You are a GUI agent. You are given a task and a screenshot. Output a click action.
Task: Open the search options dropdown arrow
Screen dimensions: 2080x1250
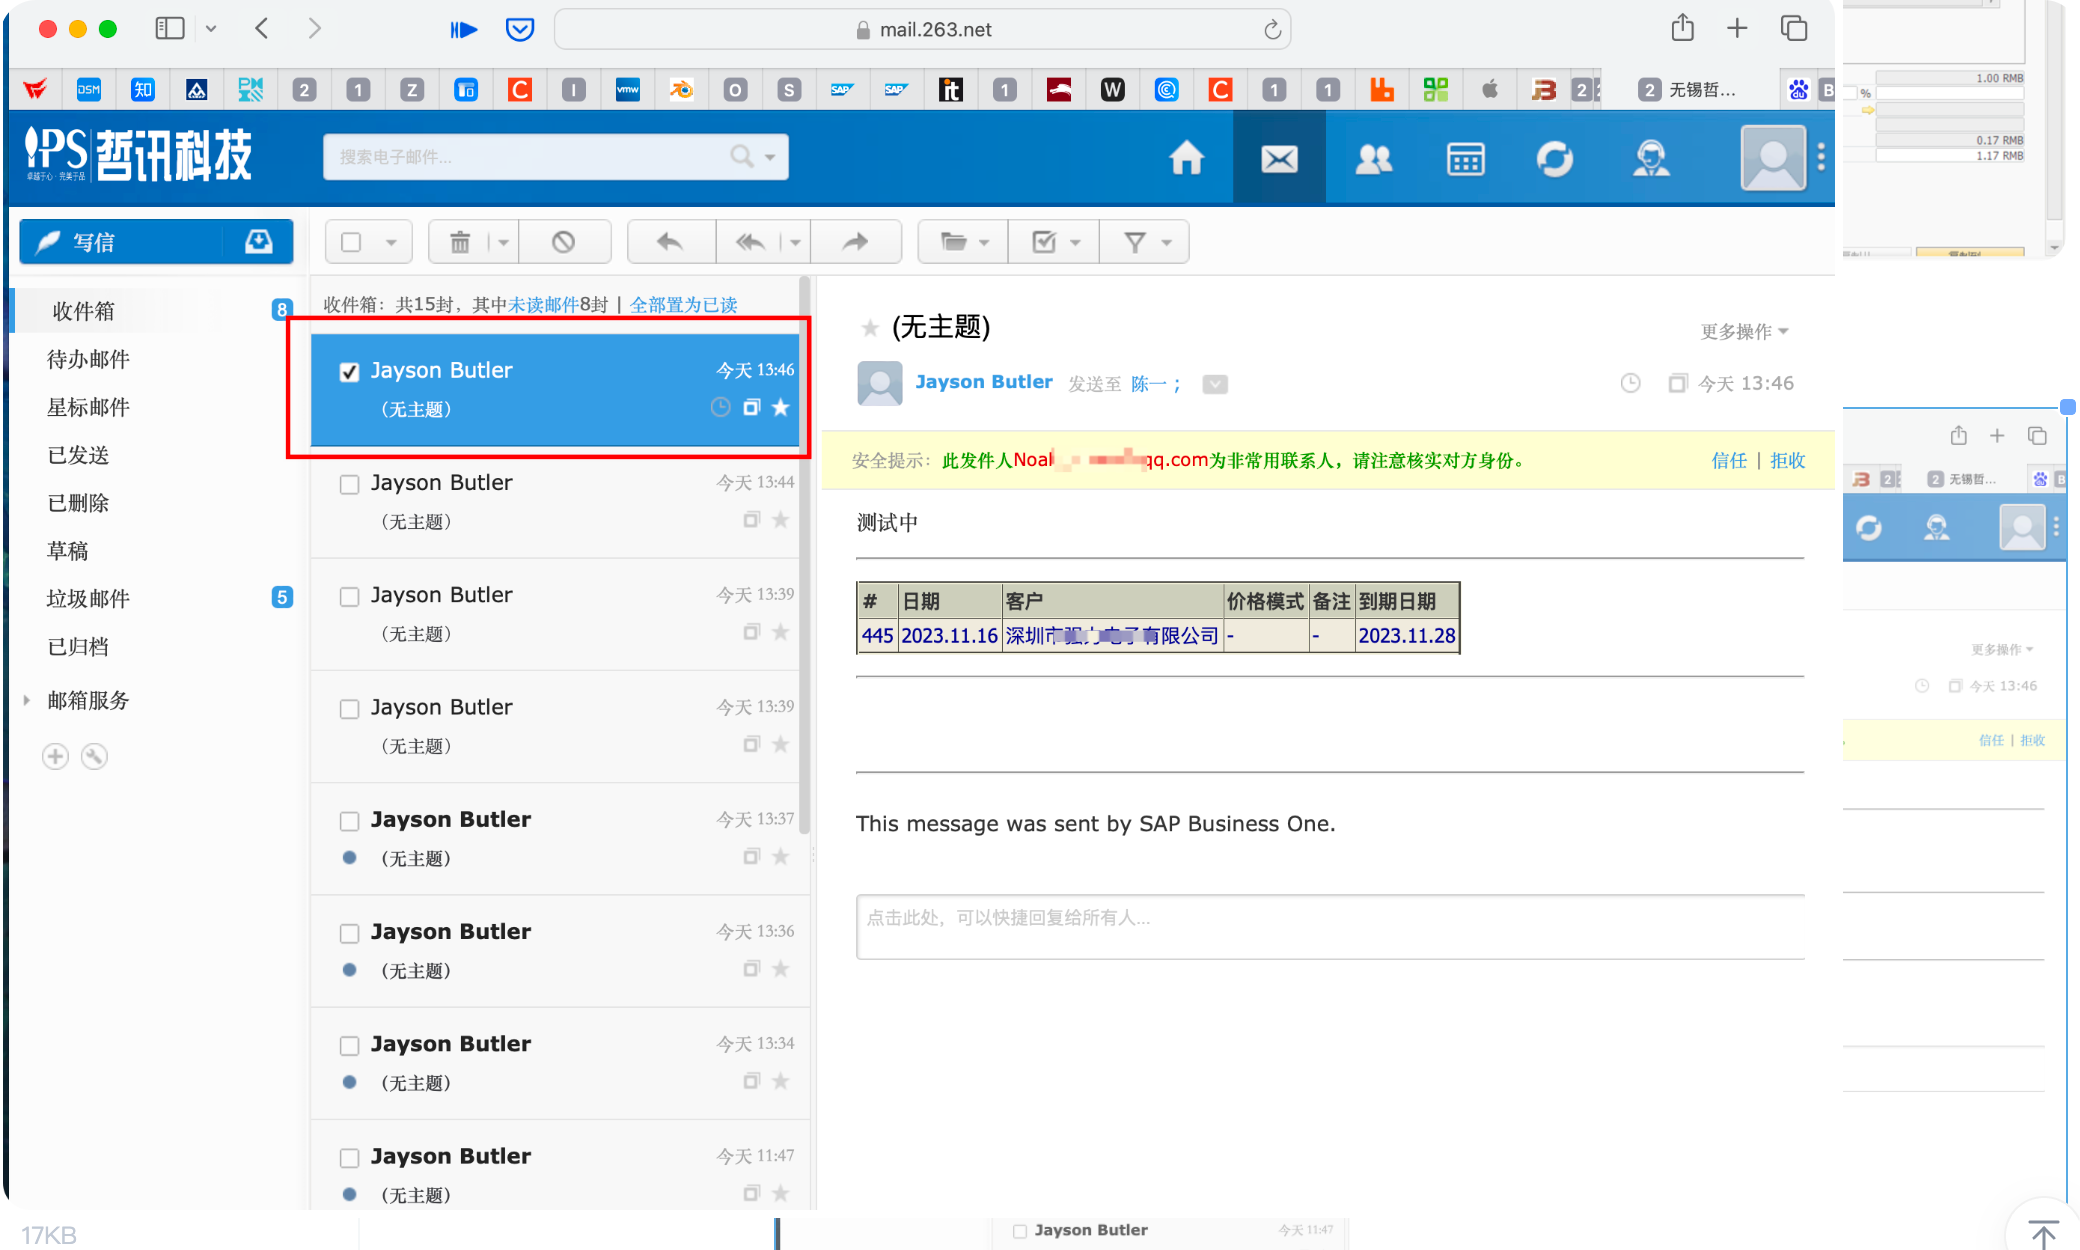[770, 157]
